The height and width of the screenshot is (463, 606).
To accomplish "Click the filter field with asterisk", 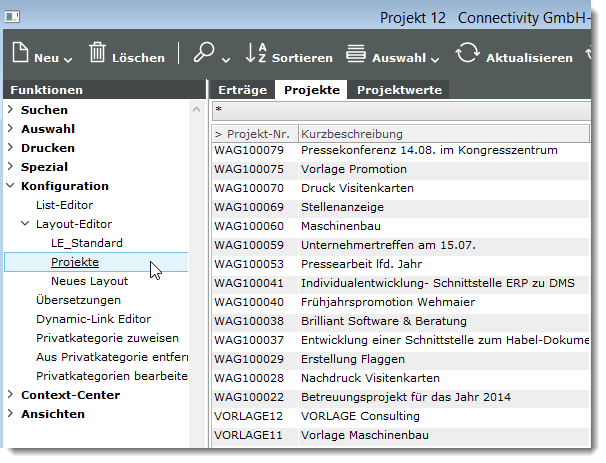I will click(400, 110).
